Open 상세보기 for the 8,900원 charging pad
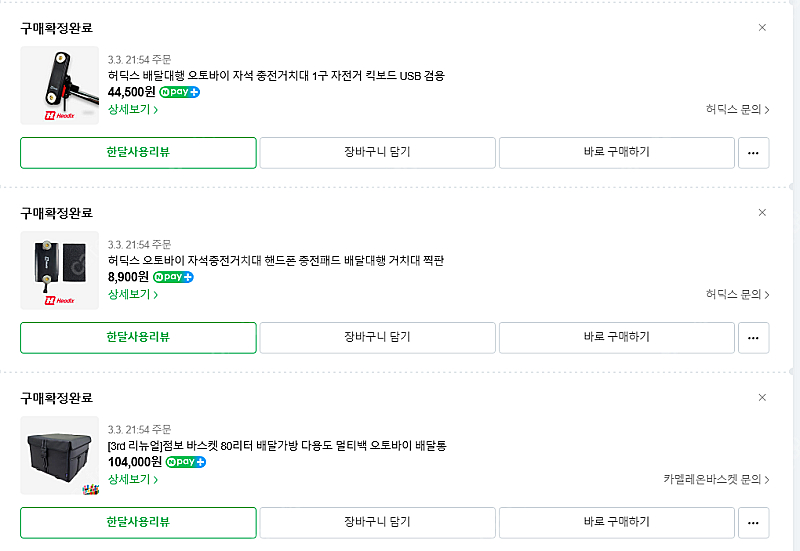The width and height of the screenshot is (800, 551). [133, 295]
